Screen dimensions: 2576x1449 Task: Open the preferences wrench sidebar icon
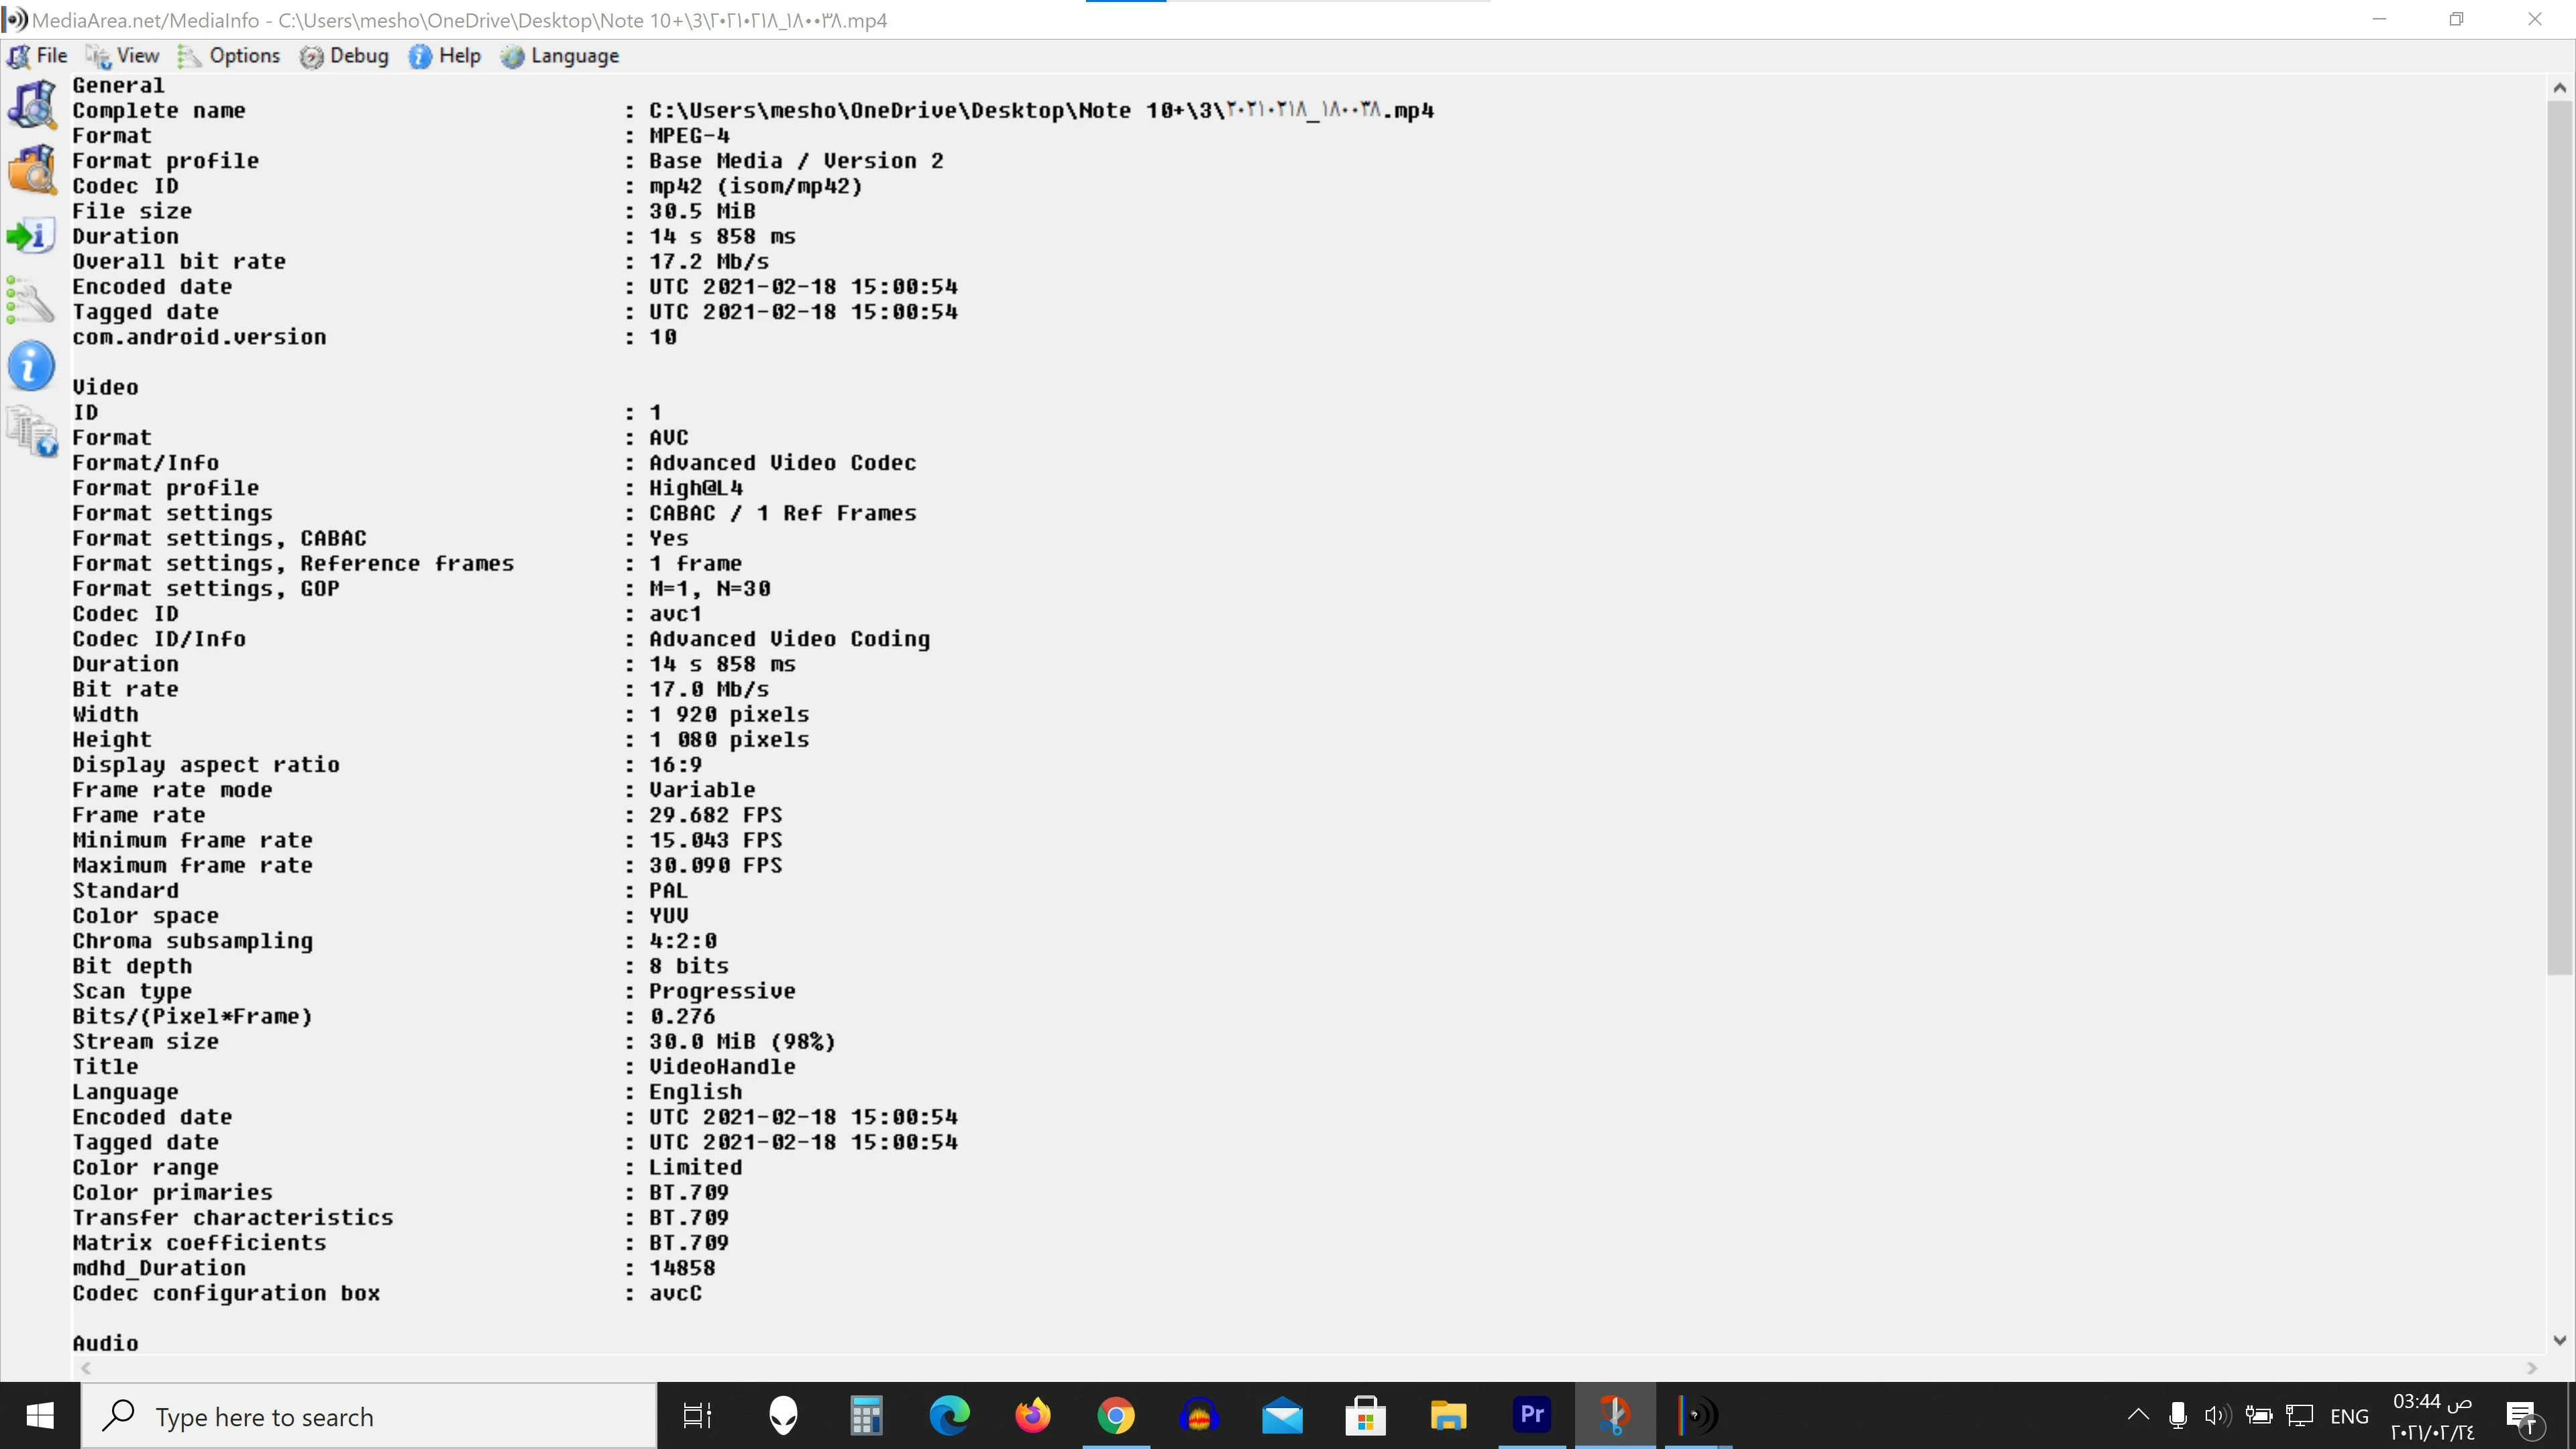[x=30, y=301]
